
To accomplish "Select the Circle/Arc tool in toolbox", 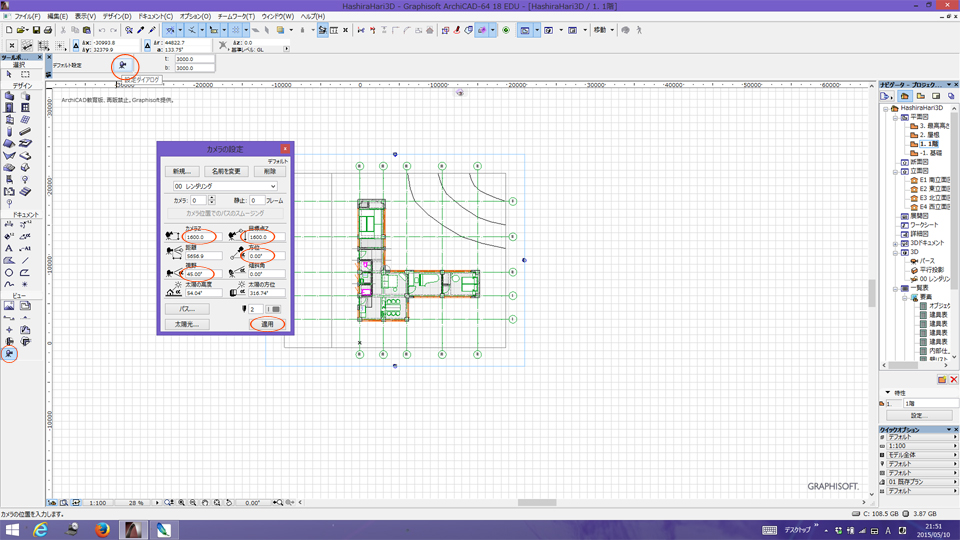I will click(x=9, y=272).
